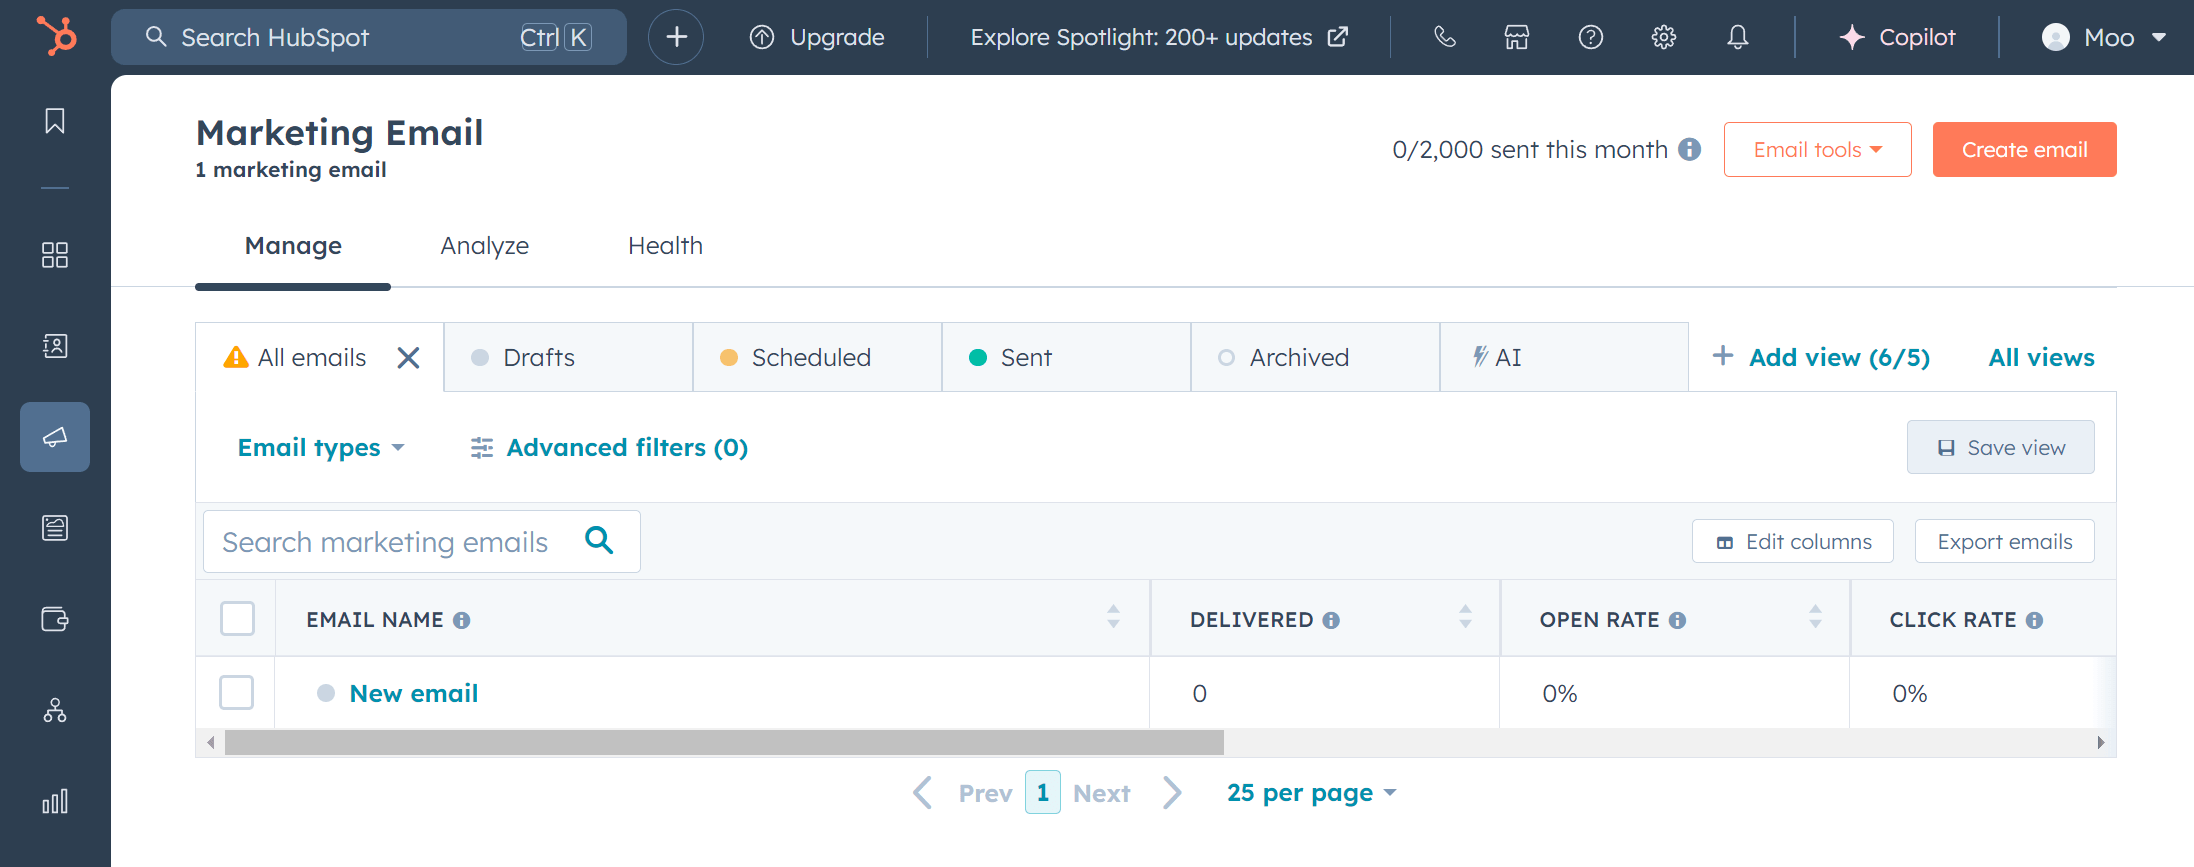Open the Settings gear icon
2194x867 pixels.
click(x=1664, y=37)
